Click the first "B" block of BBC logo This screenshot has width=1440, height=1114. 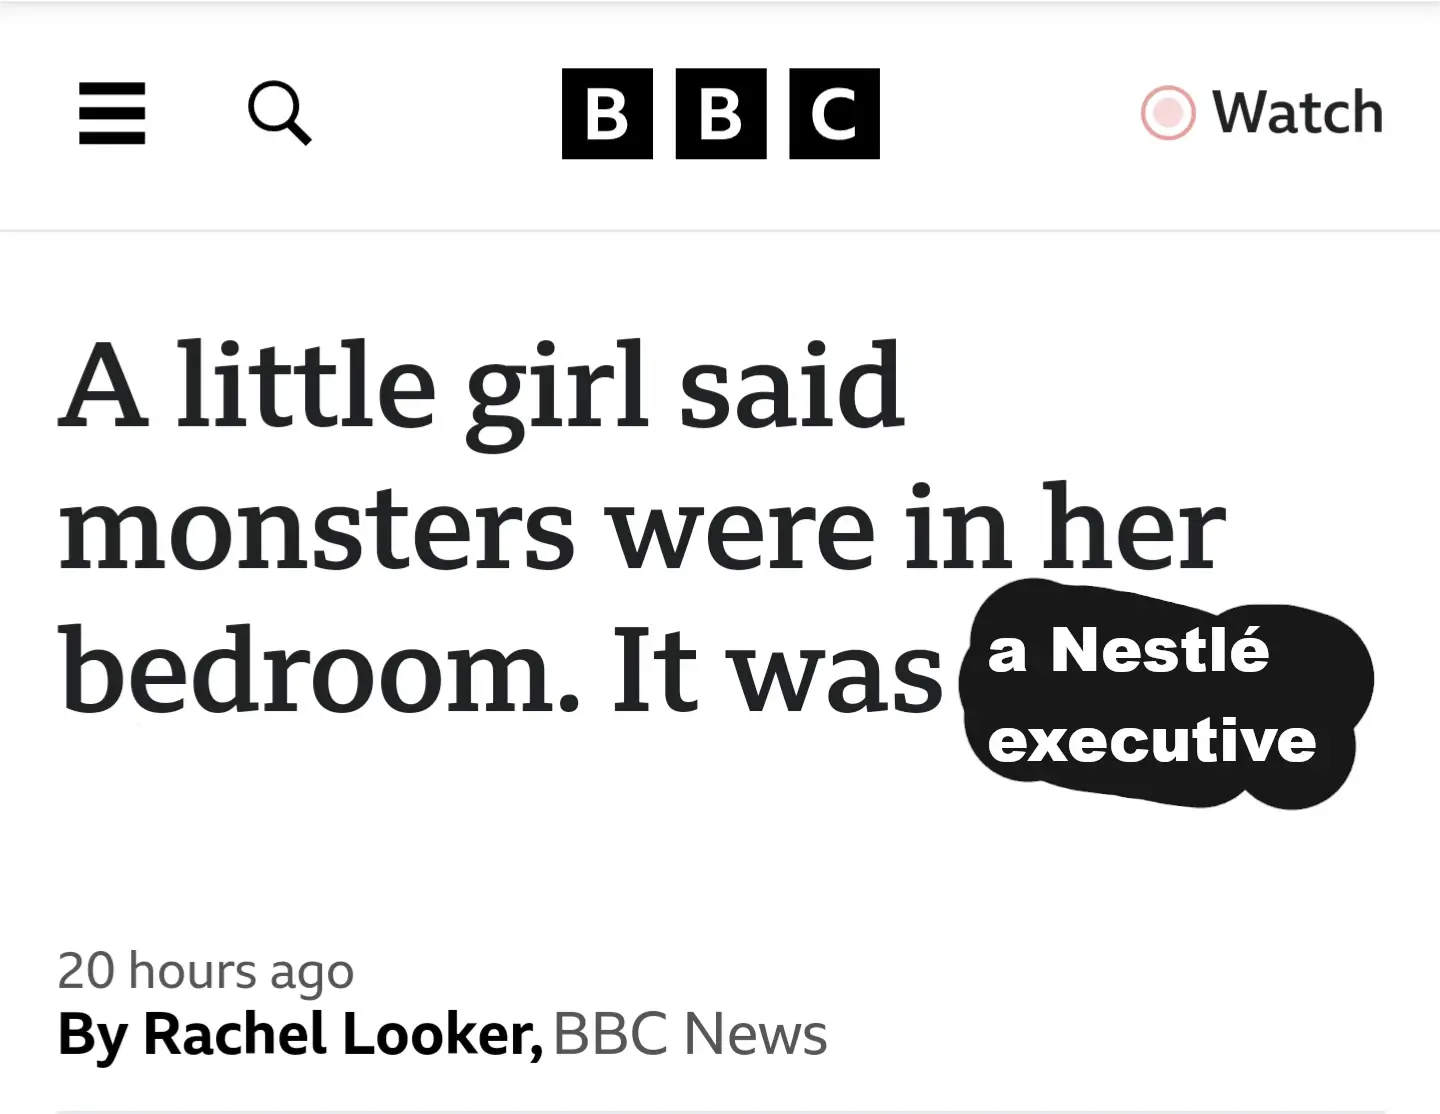607,114
